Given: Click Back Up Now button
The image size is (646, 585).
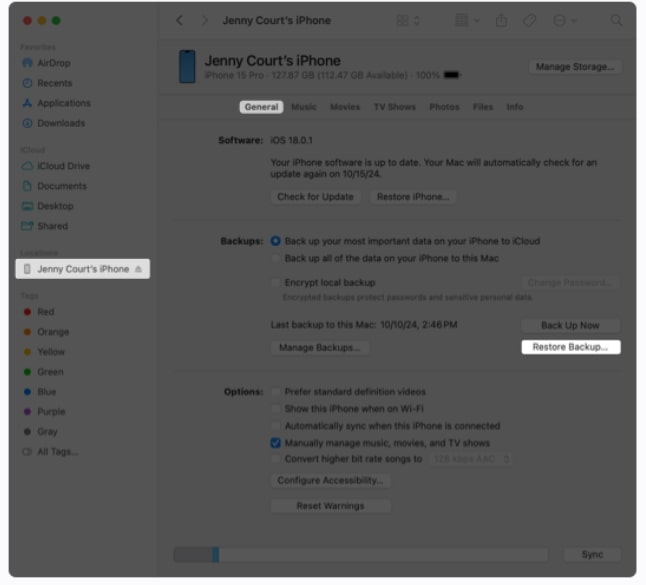Looking at the screenshot, I should pos(571,325).
